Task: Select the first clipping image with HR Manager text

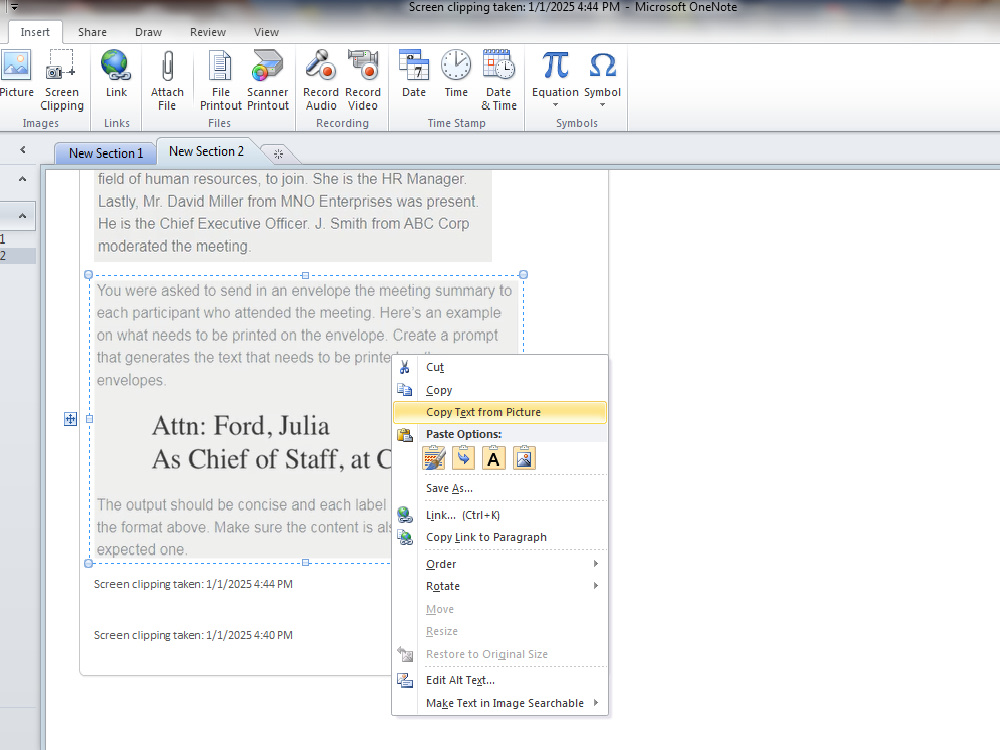Action: coord(293,216)
